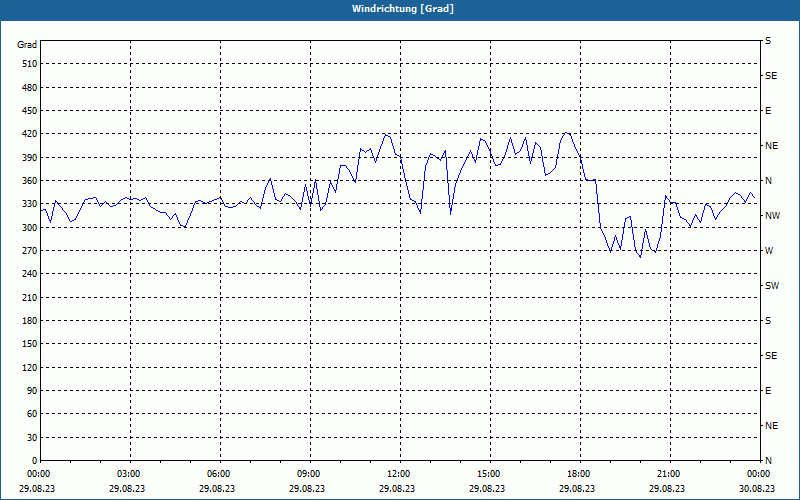Select the 15:00 time axis label
The height and width of the screenshot is (500, 800).
(x=487, y=474)
